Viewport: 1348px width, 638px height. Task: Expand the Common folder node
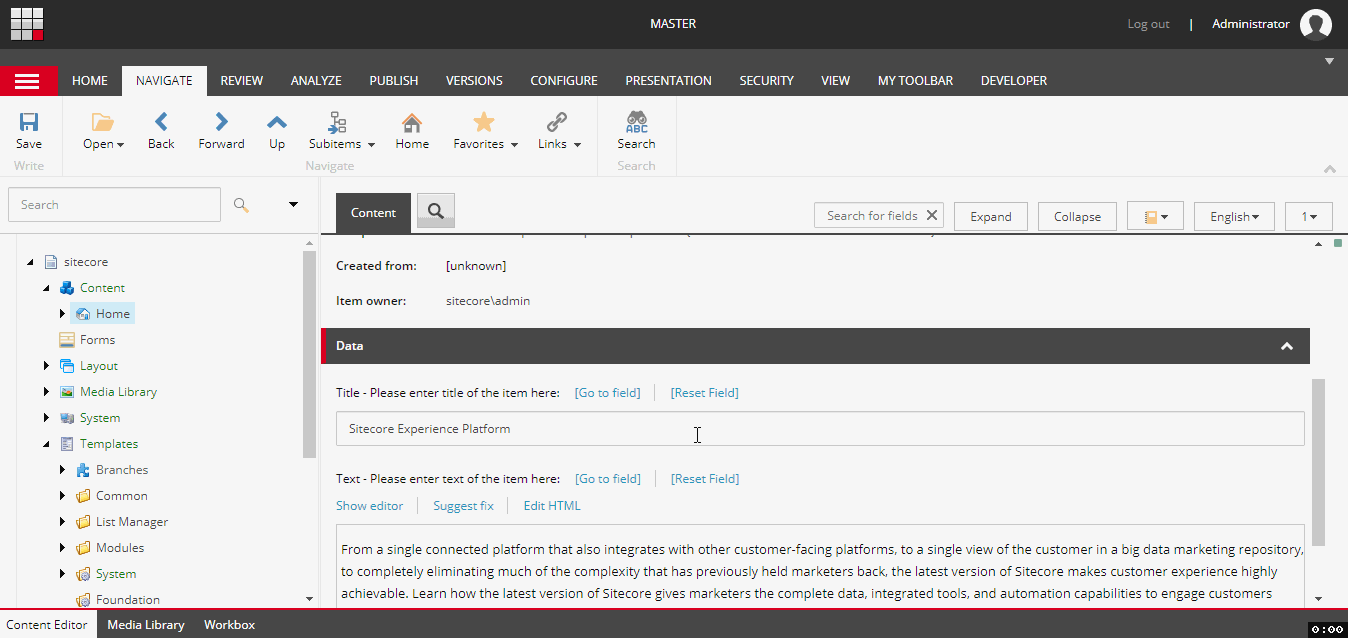pos(62,496)
